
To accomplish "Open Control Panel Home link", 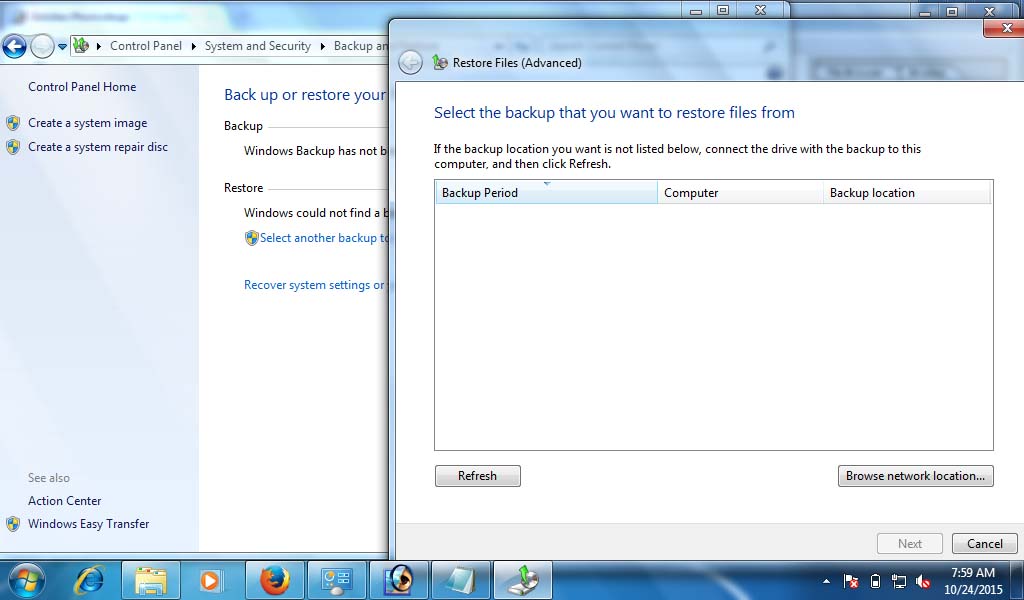I will point(82,87).
